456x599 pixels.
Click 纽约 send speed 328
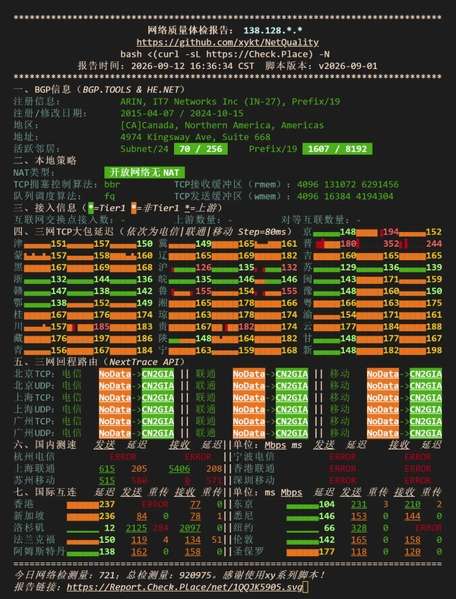(359, 528)
